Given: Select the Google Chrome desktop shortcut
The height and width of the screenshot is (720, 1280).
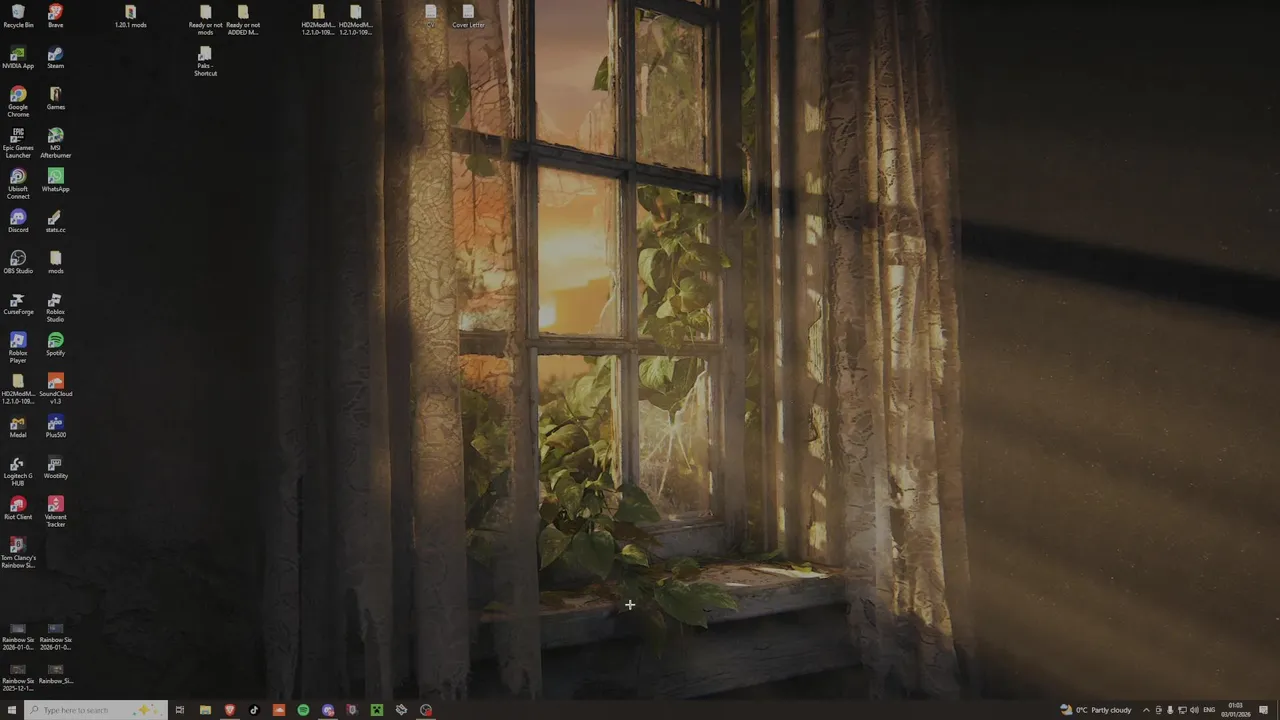Looking at the screenshot, I should (18, 102).
